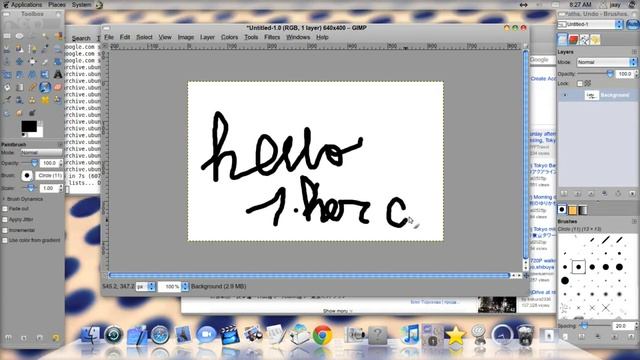Image resolution: width=640 pixels, height=360 pixels.
Task: Open the Layers Mode Normal dropdown
Action: click(606, 62)
